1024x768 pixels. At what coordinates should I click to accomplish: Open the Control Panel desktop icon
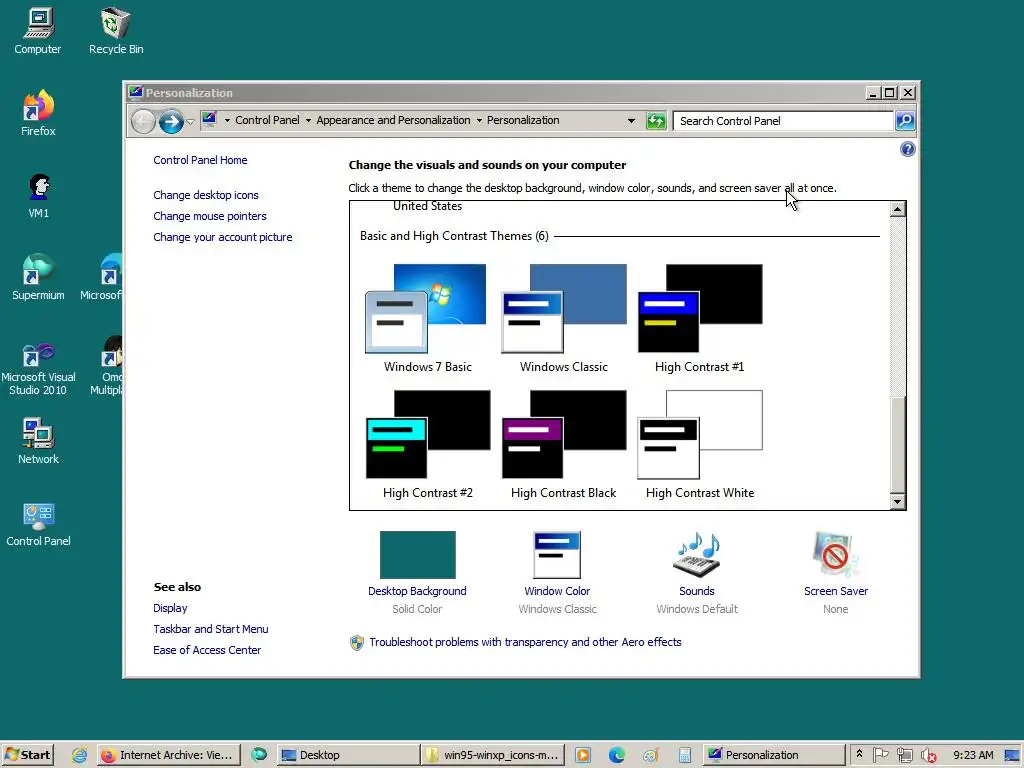38,524
